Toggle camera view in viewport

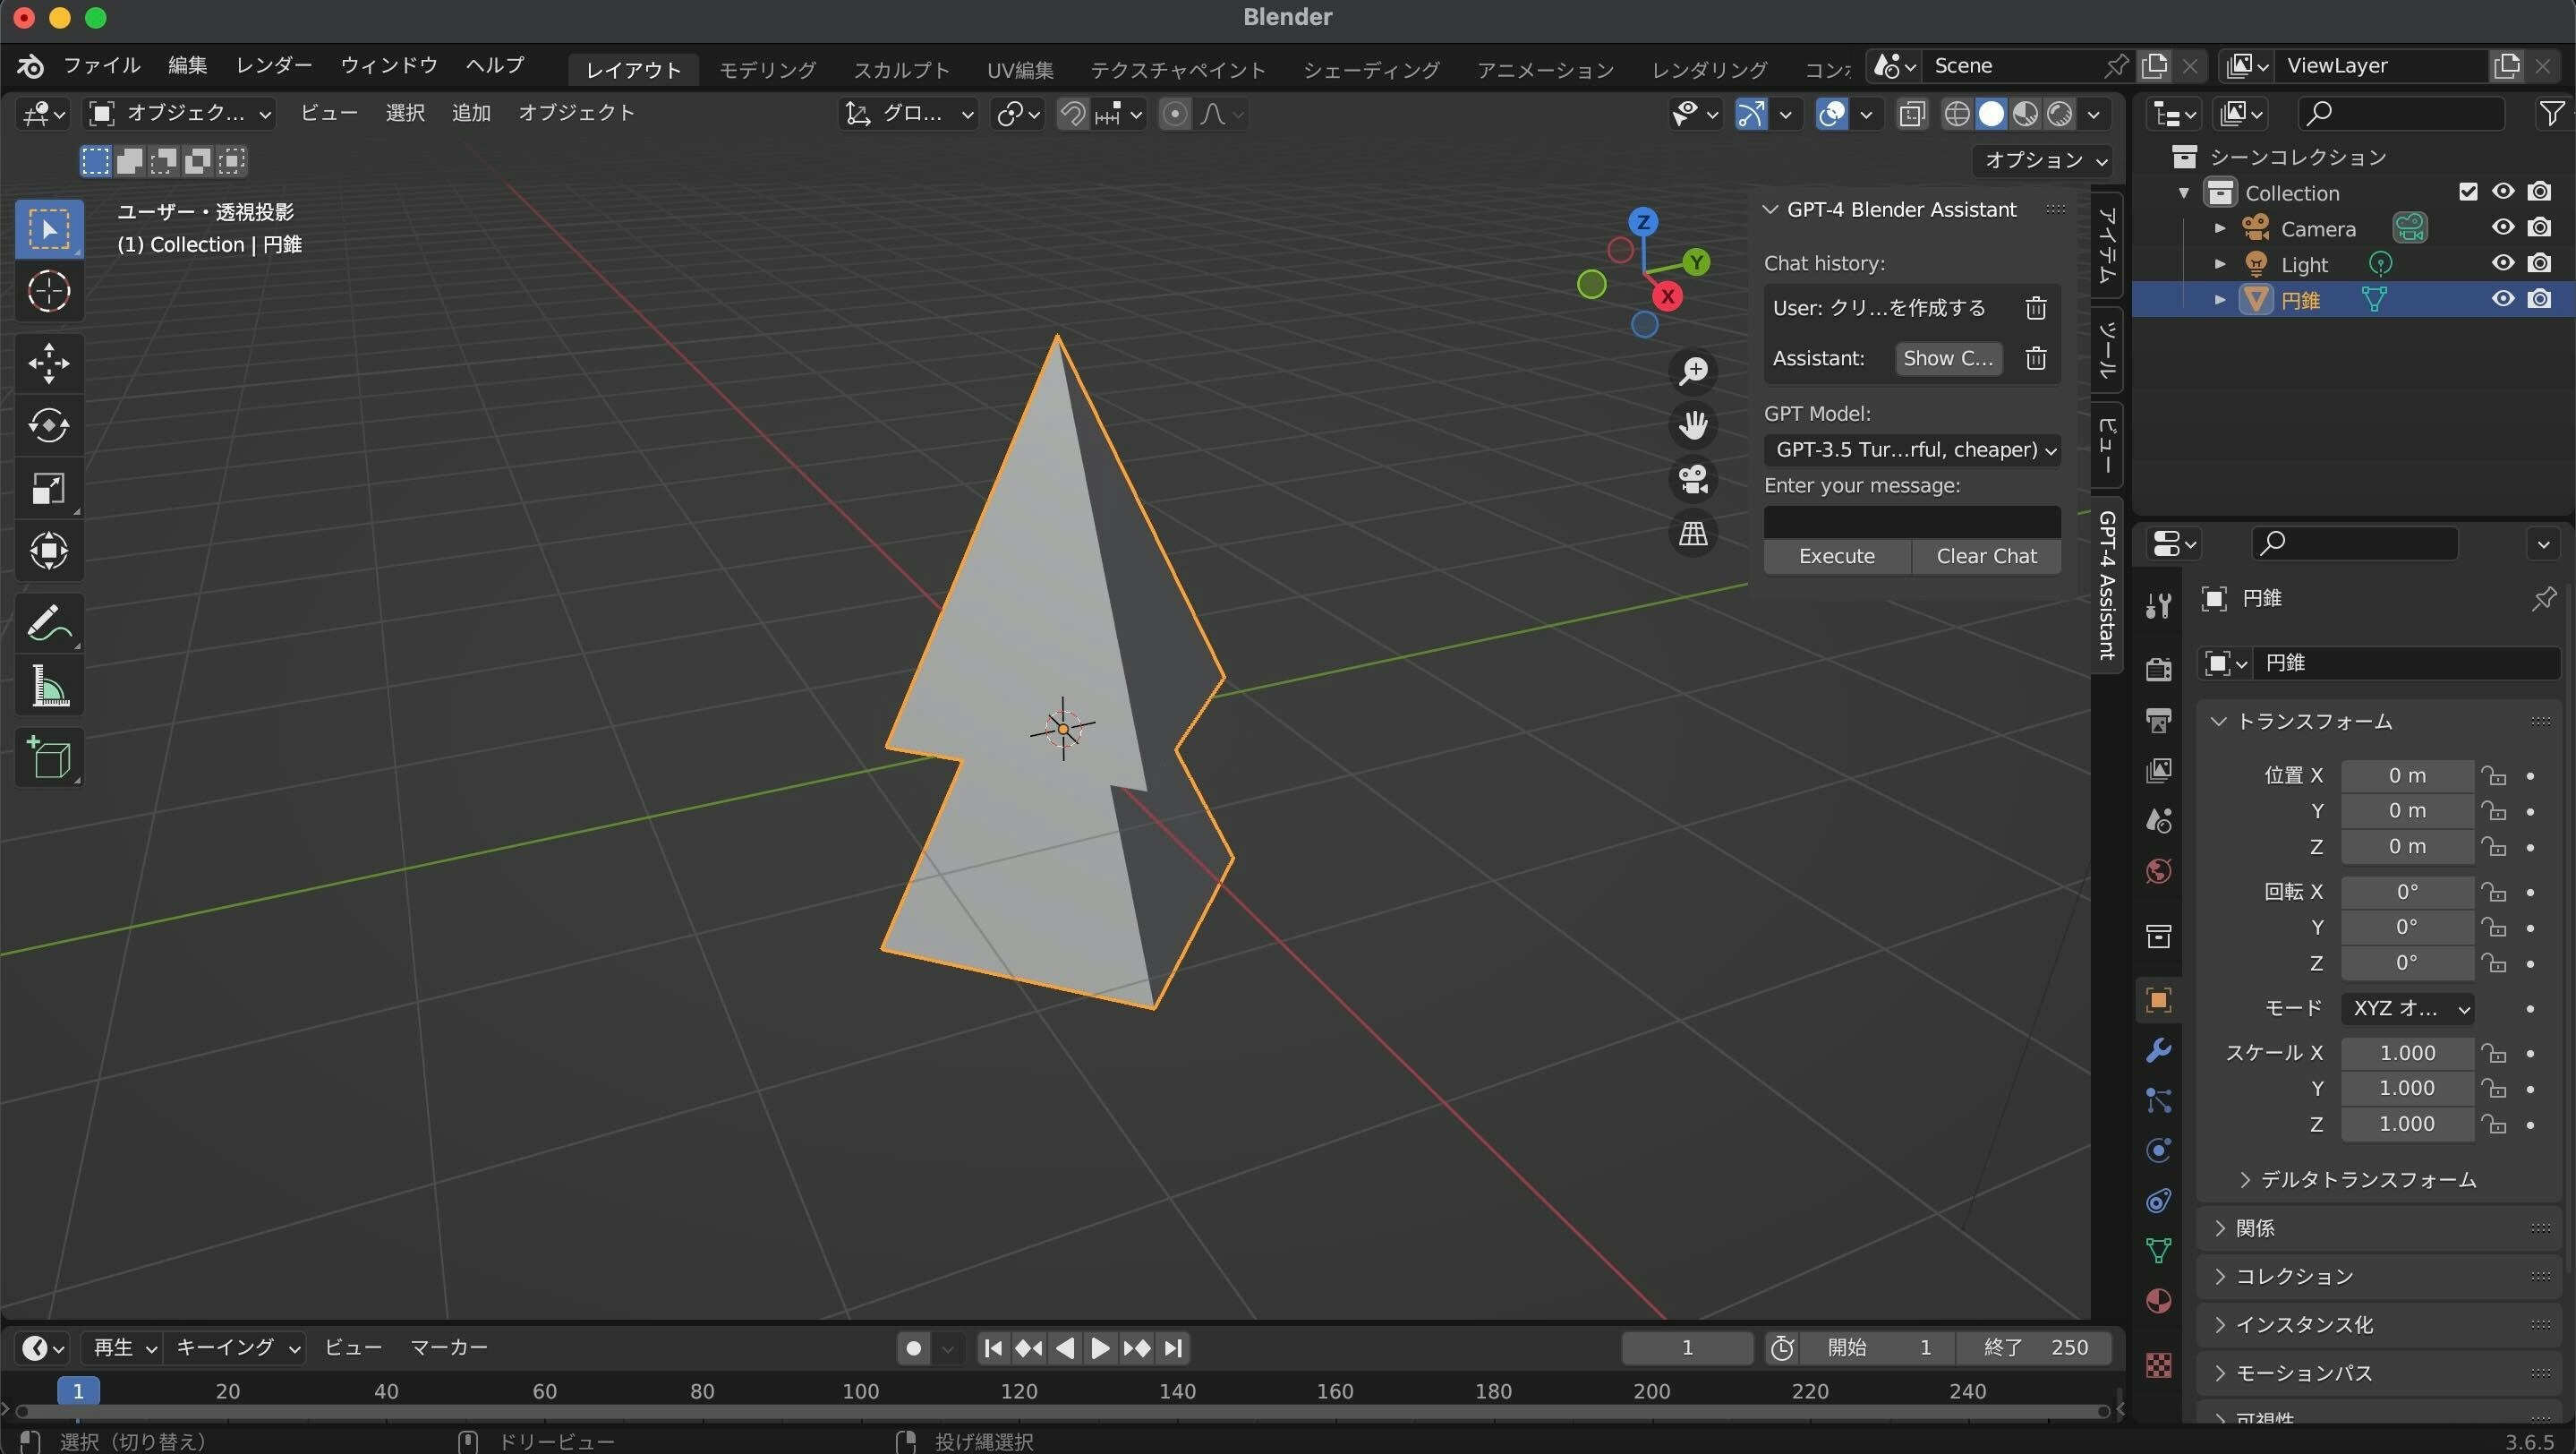(1693, 479)
